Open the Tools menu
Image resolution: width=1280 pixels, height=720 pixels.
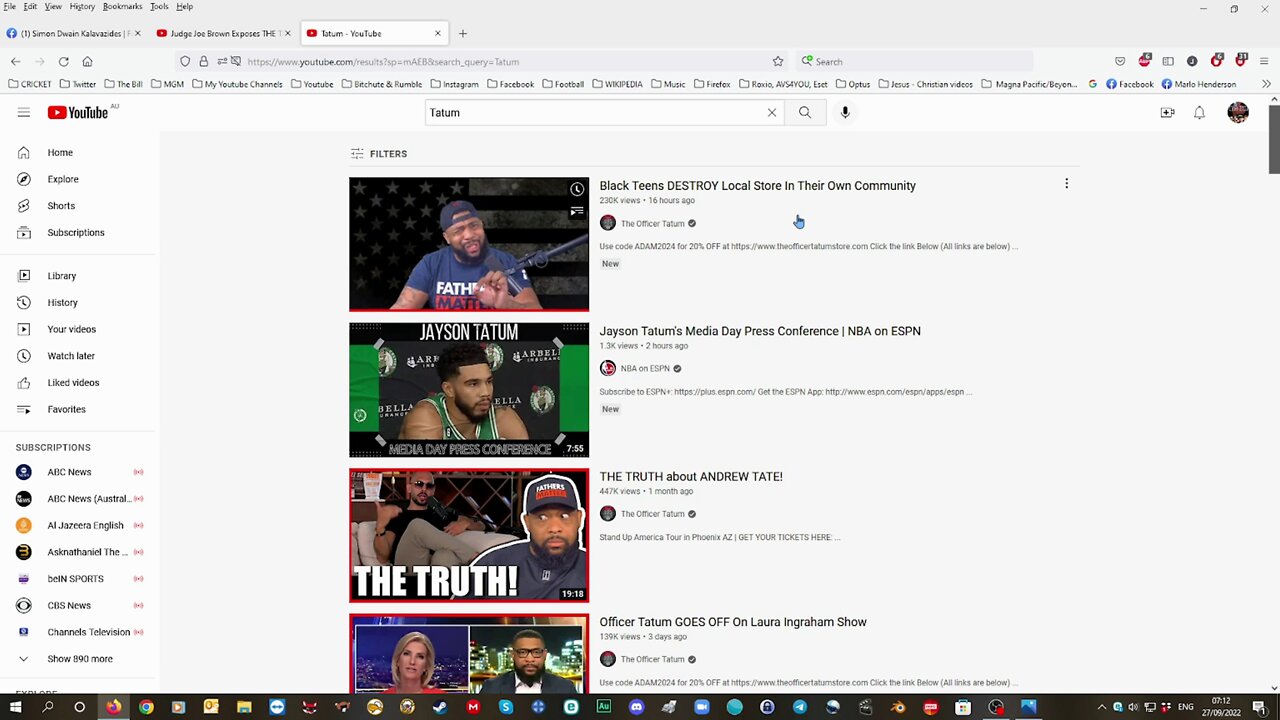pos(159,6)
